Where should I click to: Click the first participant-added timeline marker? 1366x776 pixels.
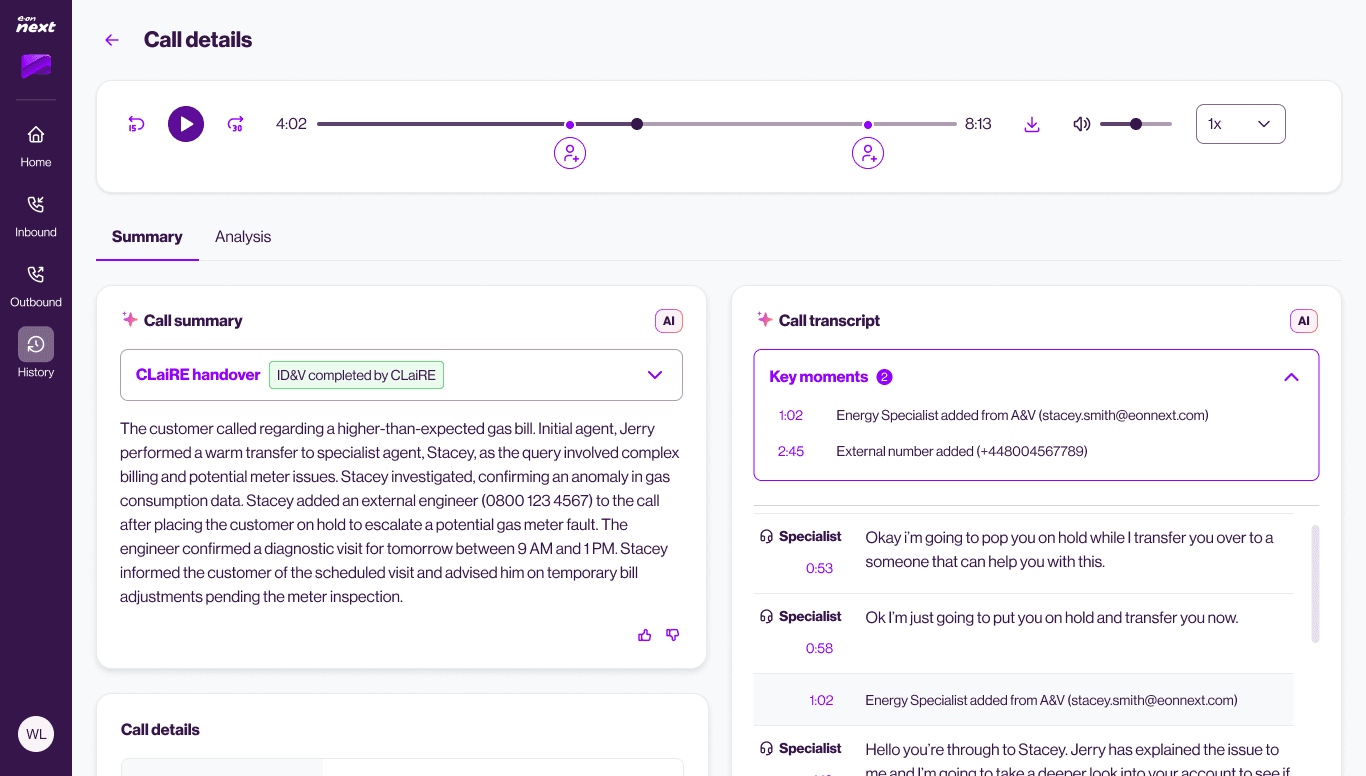pyautogui.click(x=570, y=153)
